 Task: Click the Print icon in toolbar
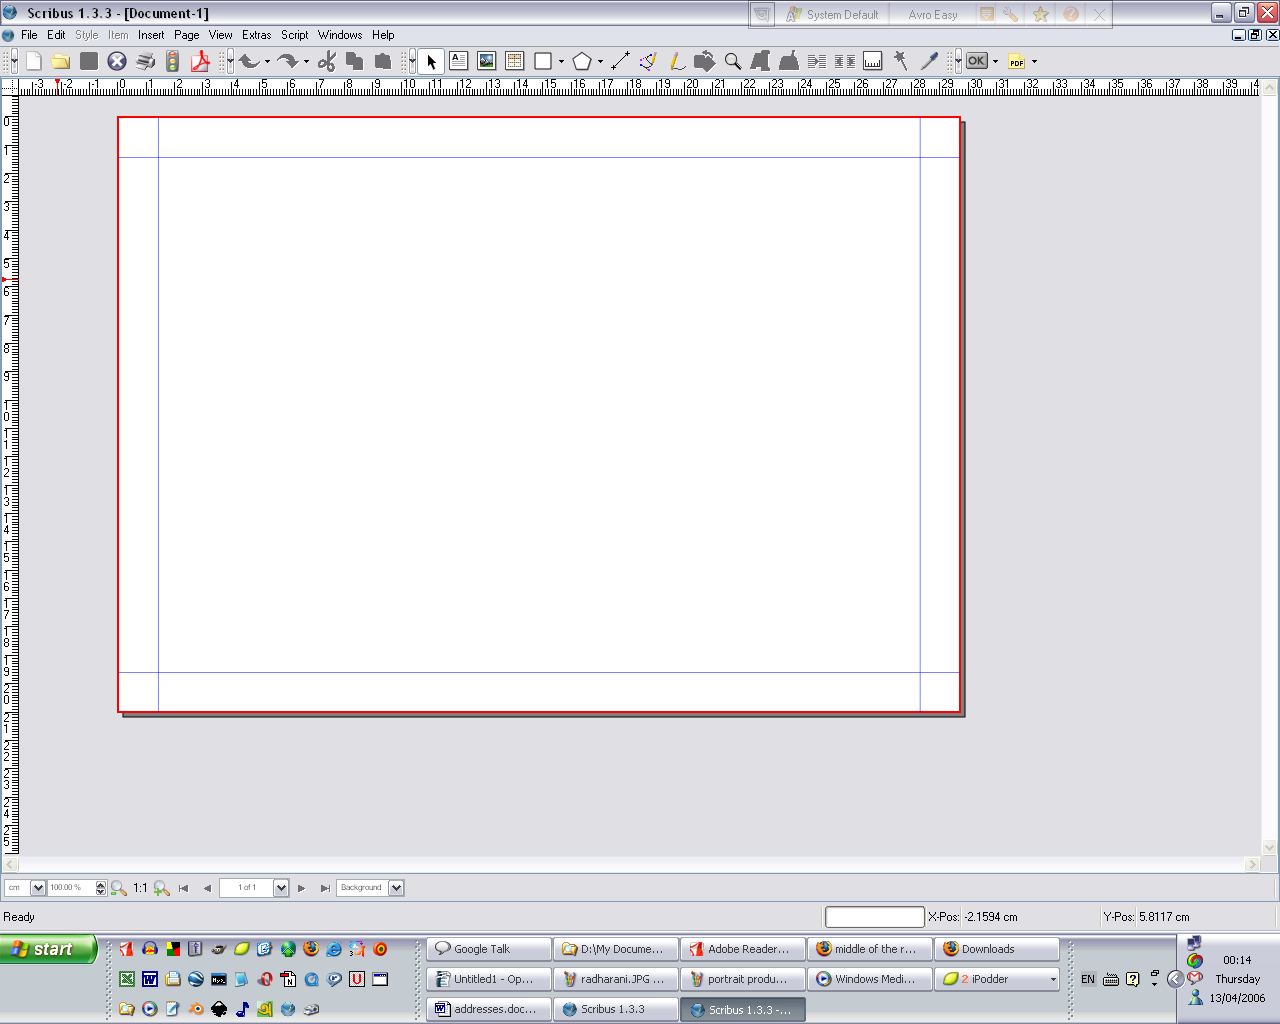[x=146, y=61]
